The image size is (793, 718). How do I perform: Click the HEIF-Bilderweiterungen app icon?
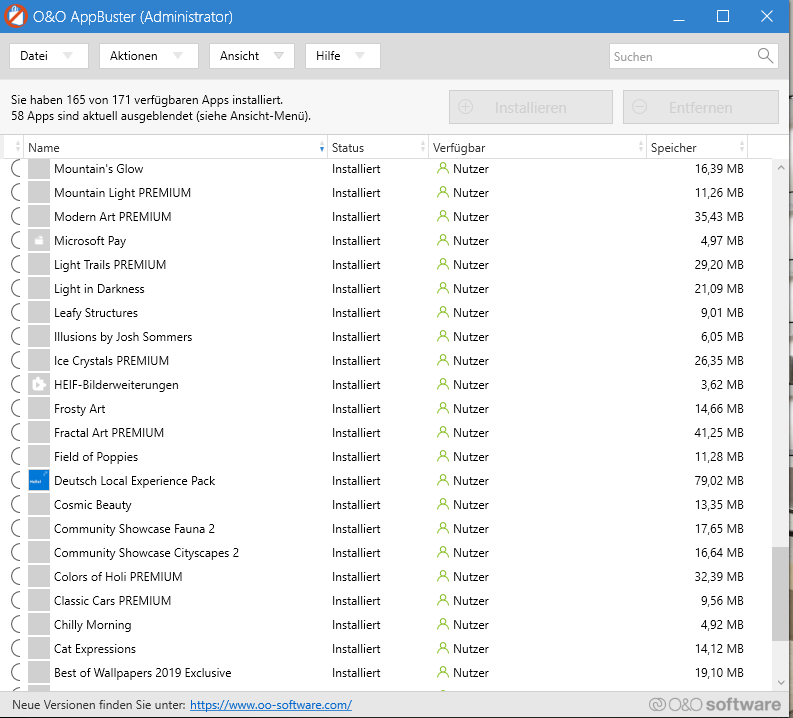[x=39, y=385]
